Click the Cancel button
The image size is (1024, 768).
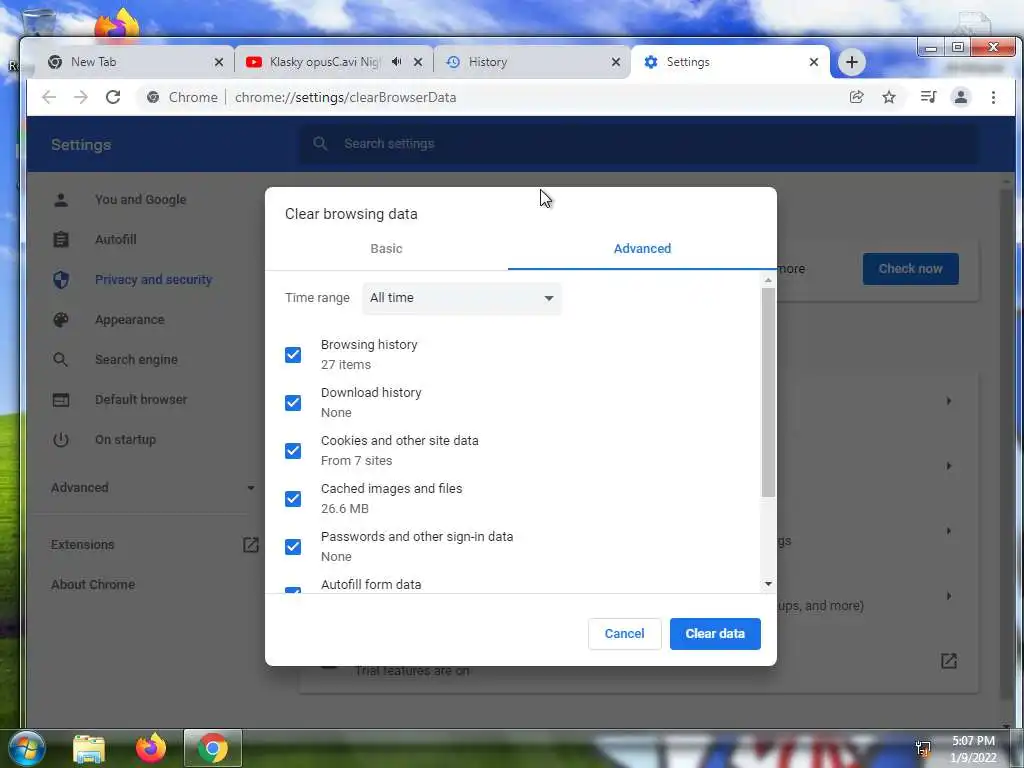(x=624, y=633)
